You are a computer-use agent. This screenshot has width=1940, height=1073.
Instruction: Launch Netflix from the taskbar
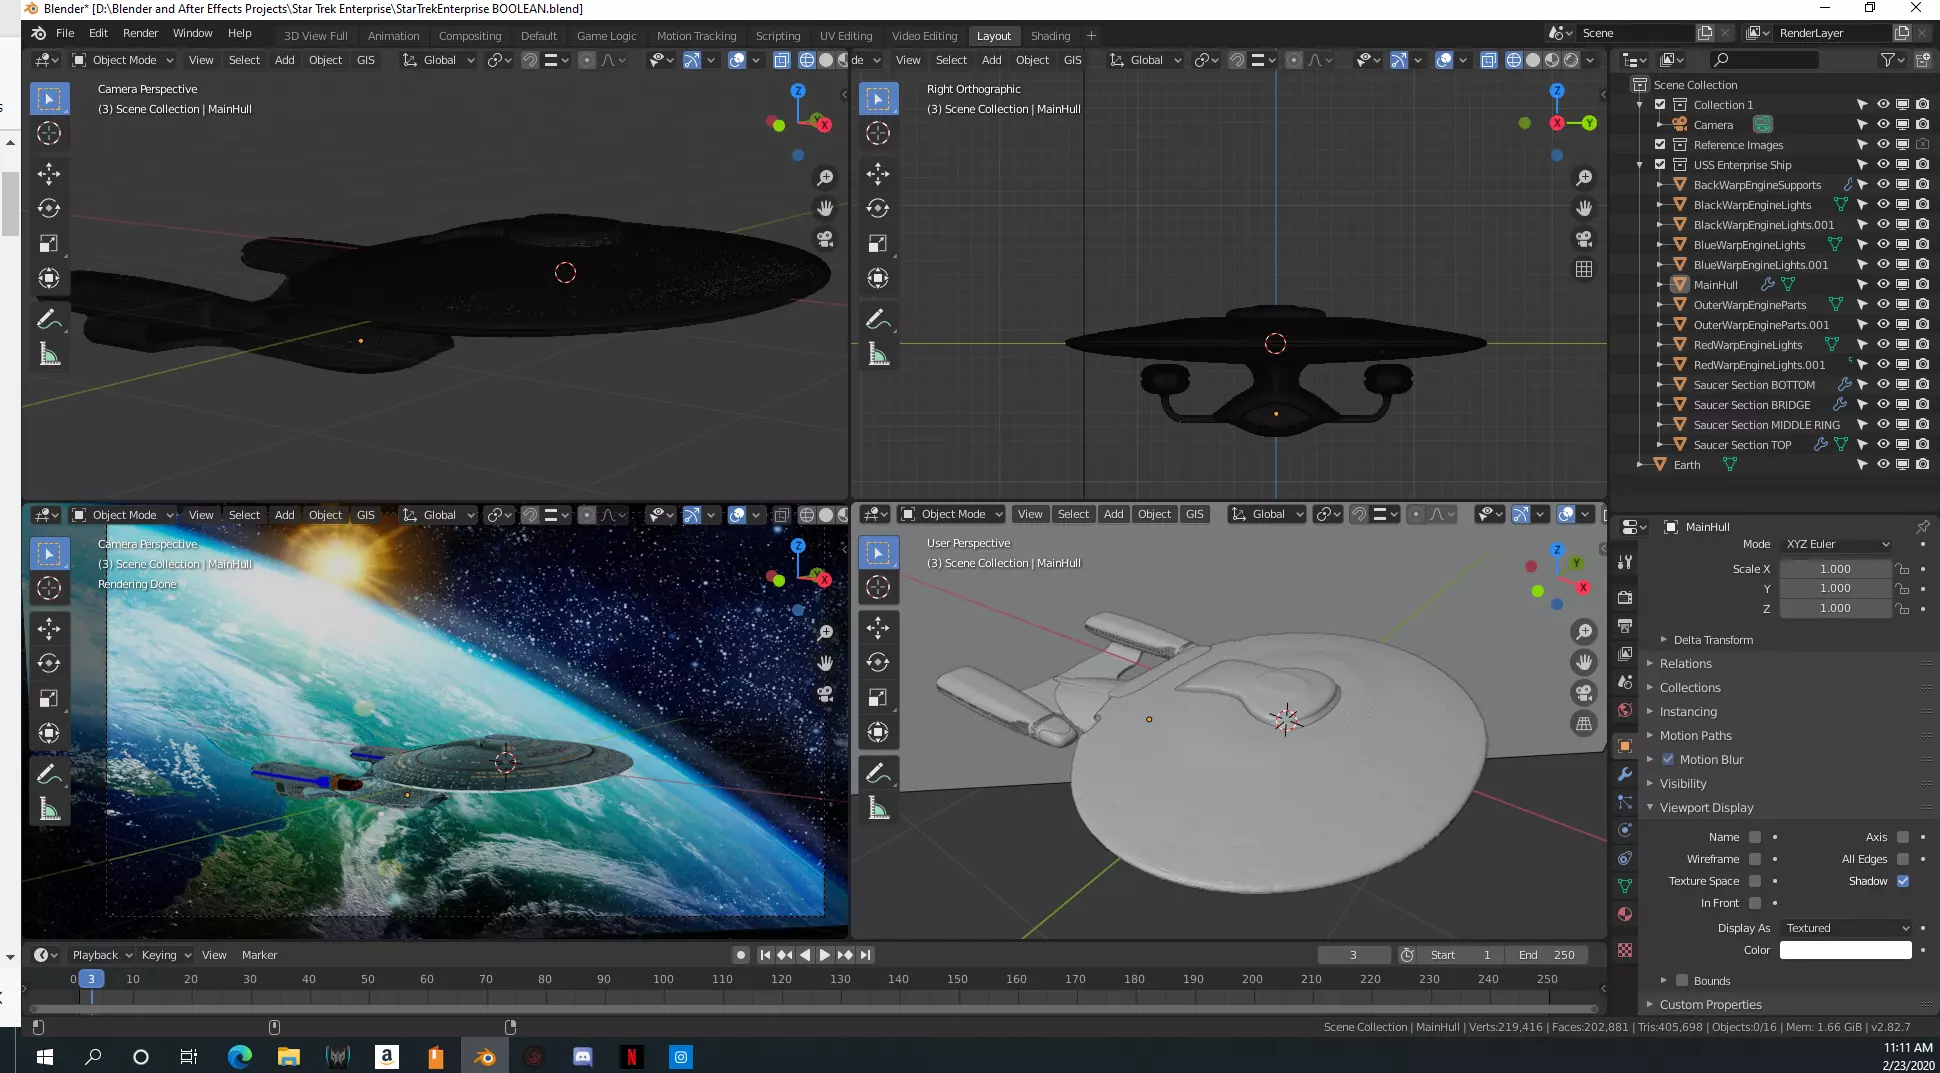click(632, 1057)
